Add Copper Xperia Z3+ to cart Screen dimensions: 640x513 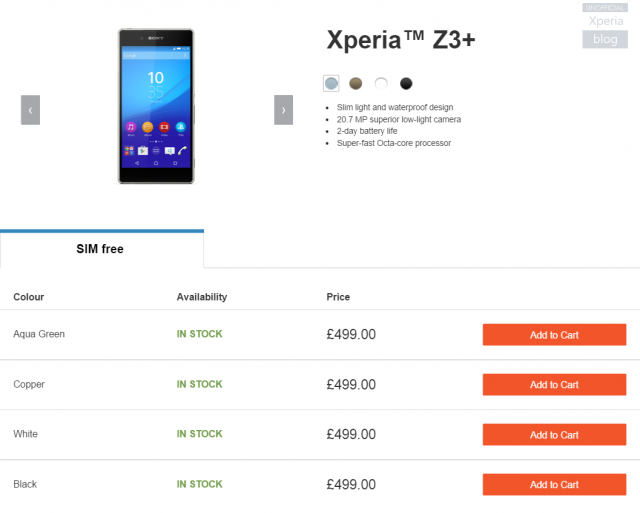tap(554, 385)
